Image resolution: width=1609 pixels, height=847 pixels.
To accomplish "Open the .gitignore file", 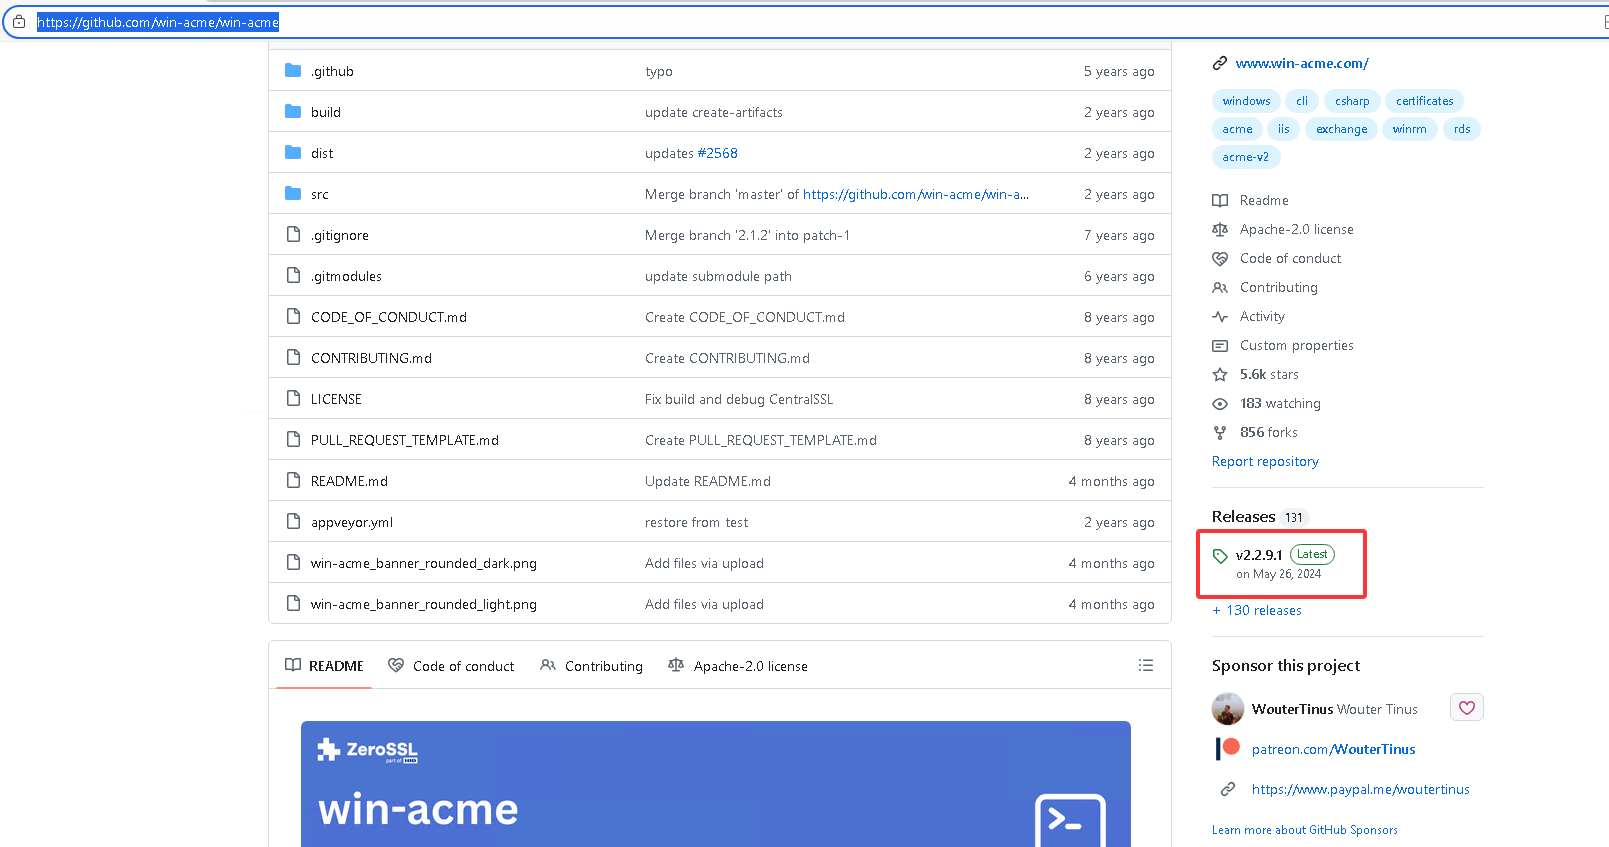I will [x=340, y=235].
